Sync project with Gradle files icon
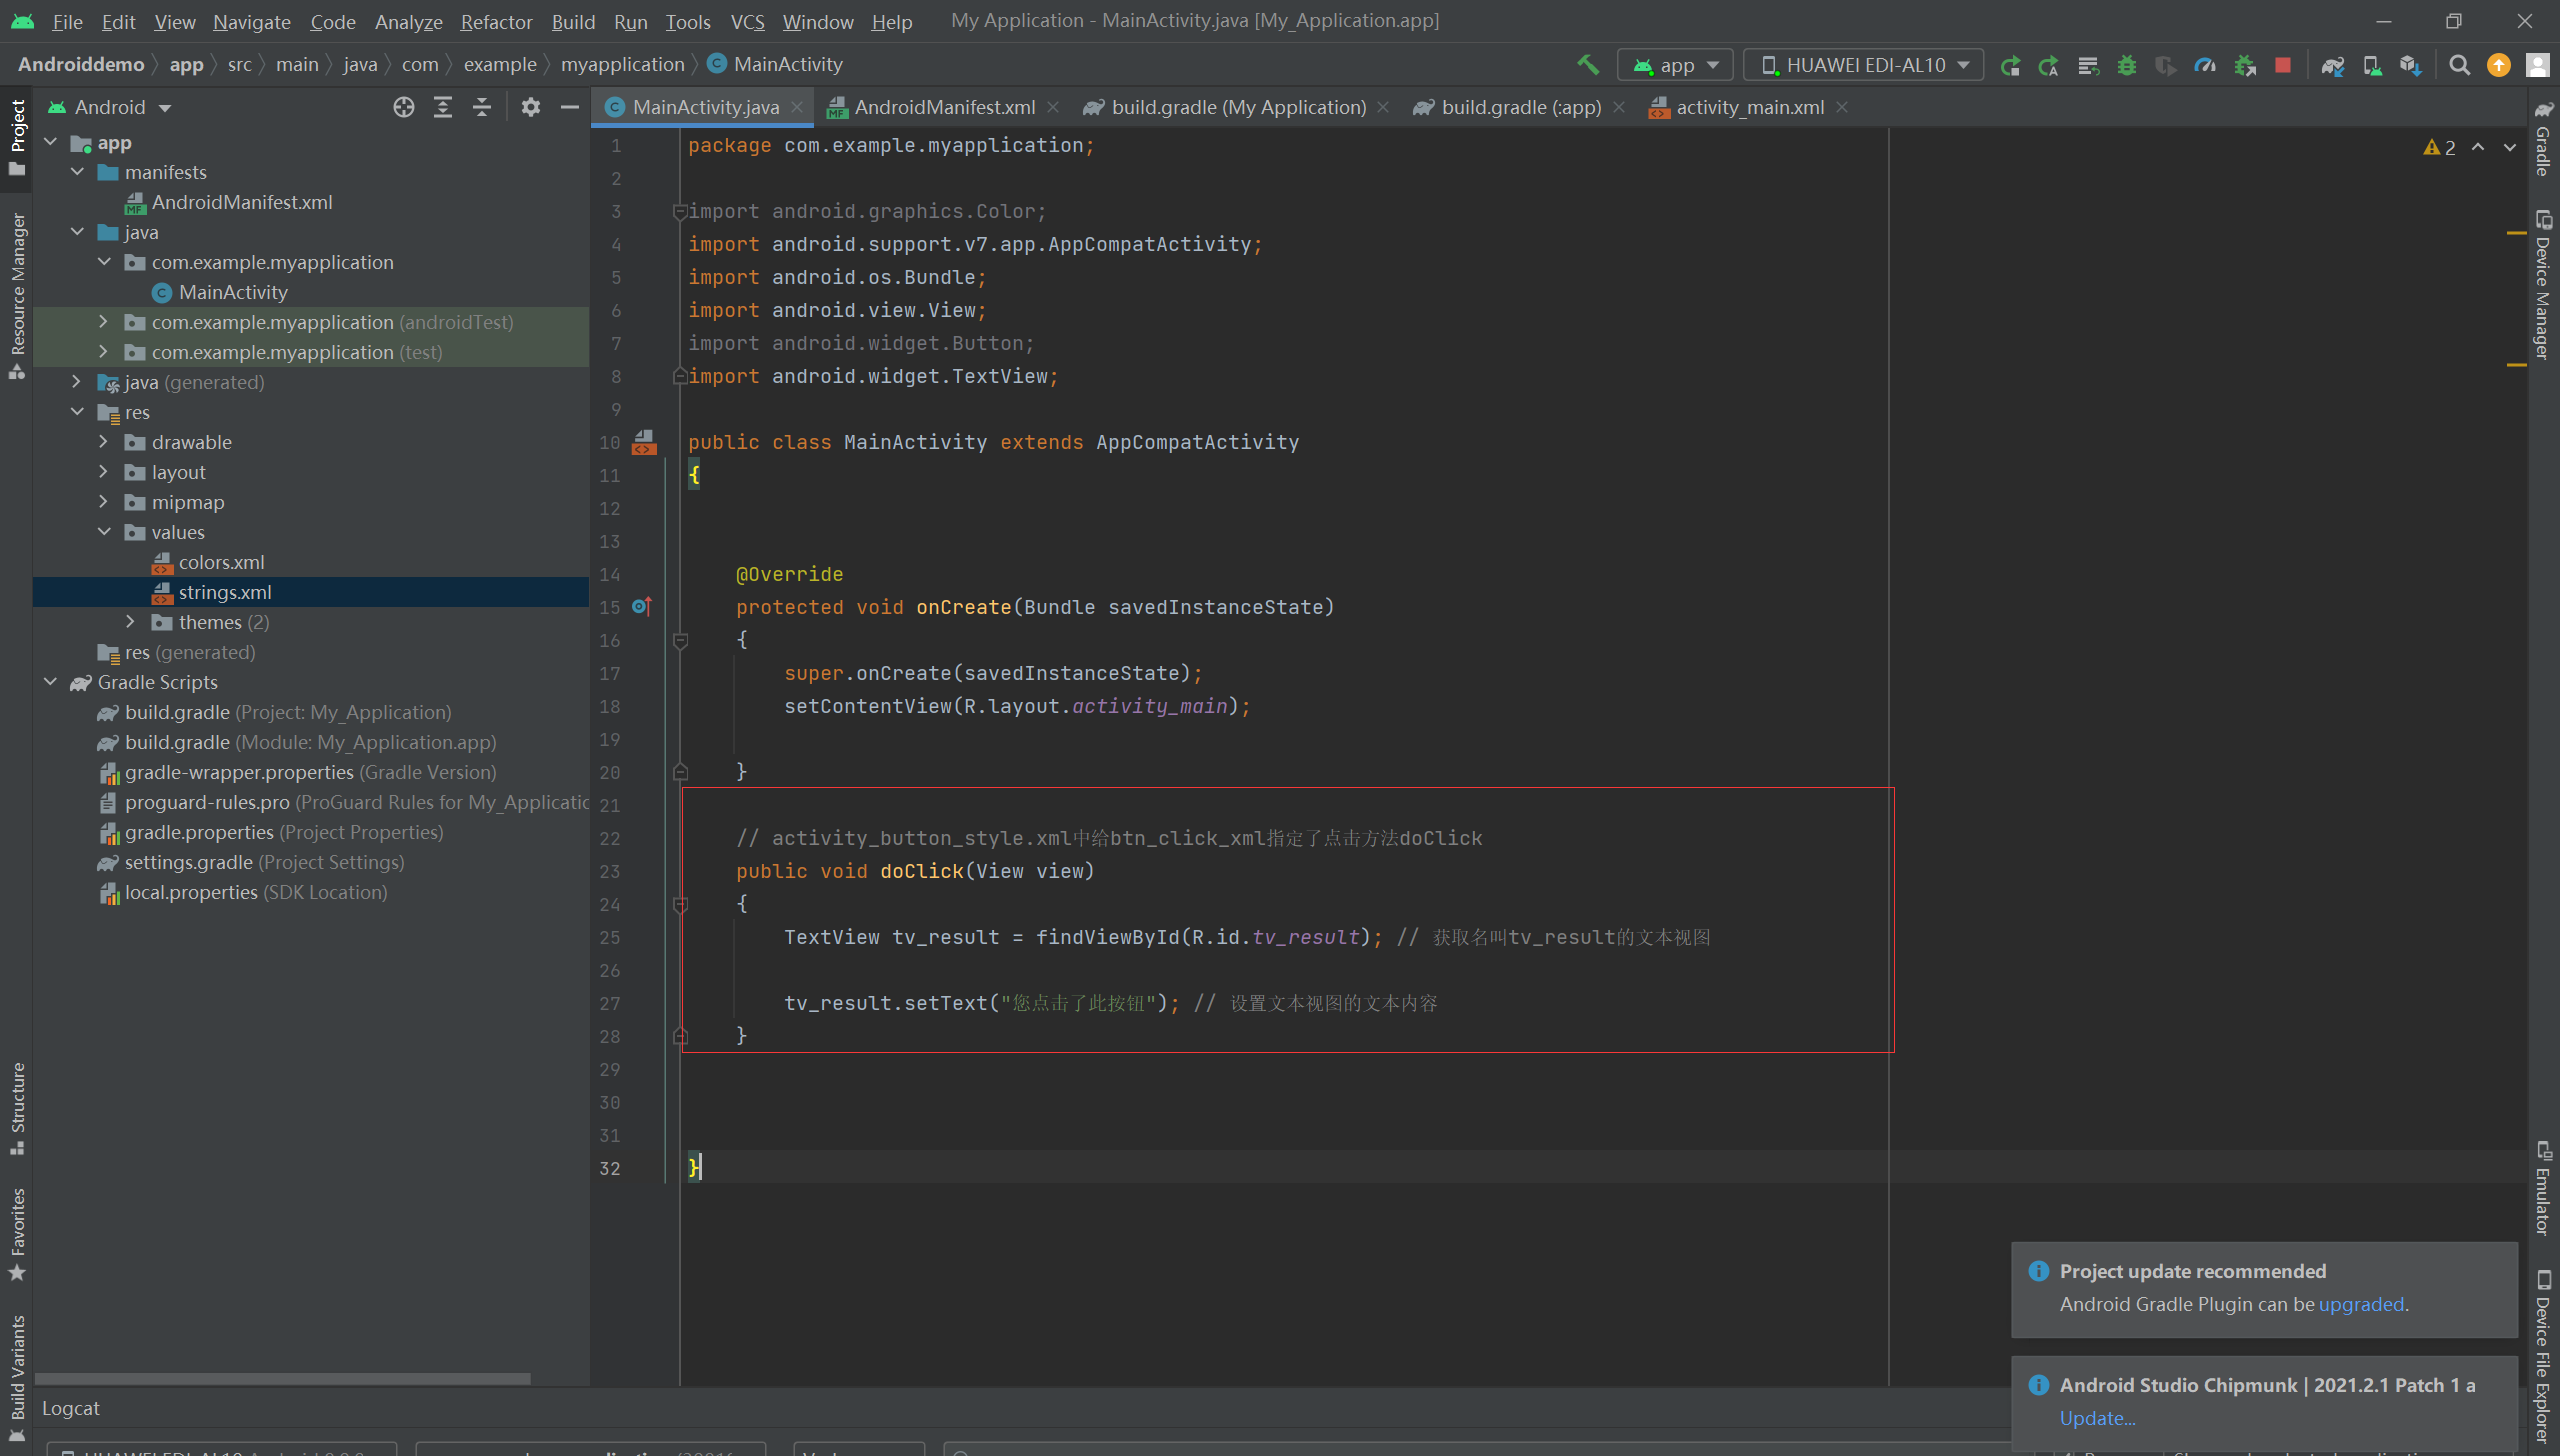The image size is (2560, 1456). pos(2332,65)
